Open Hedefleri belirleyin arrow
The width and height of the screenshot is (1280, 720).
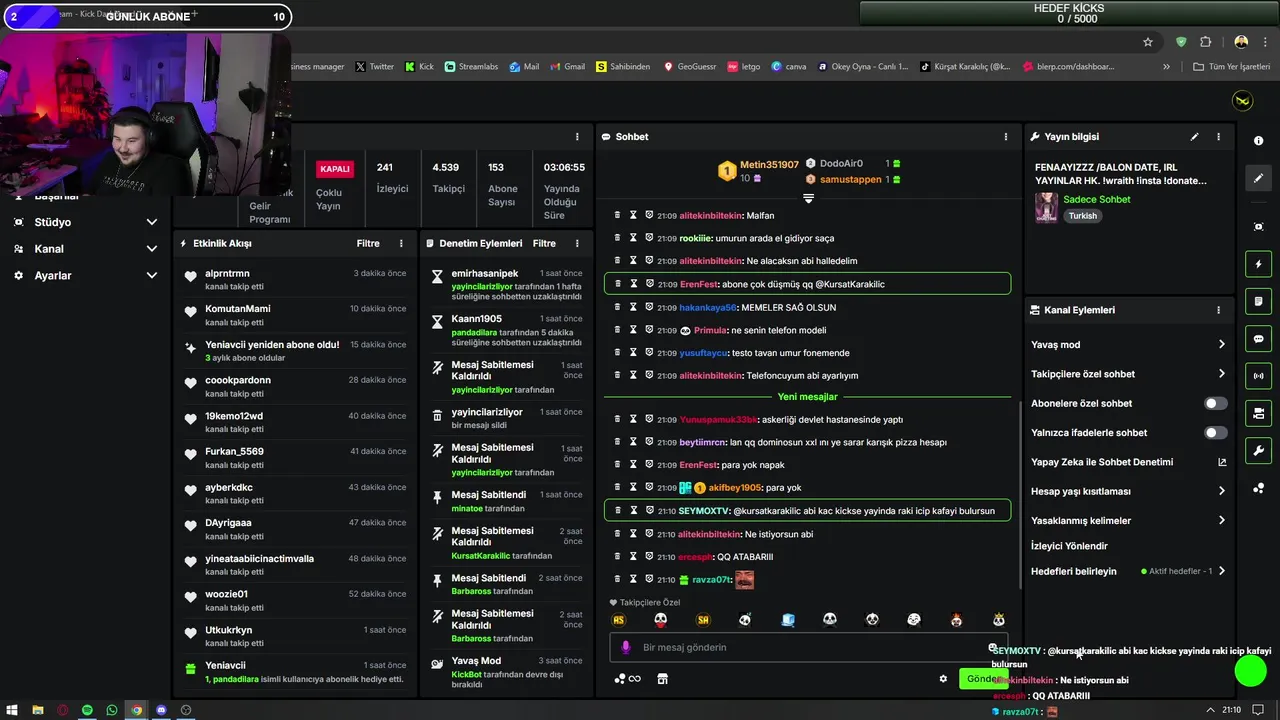(1221, 571)
